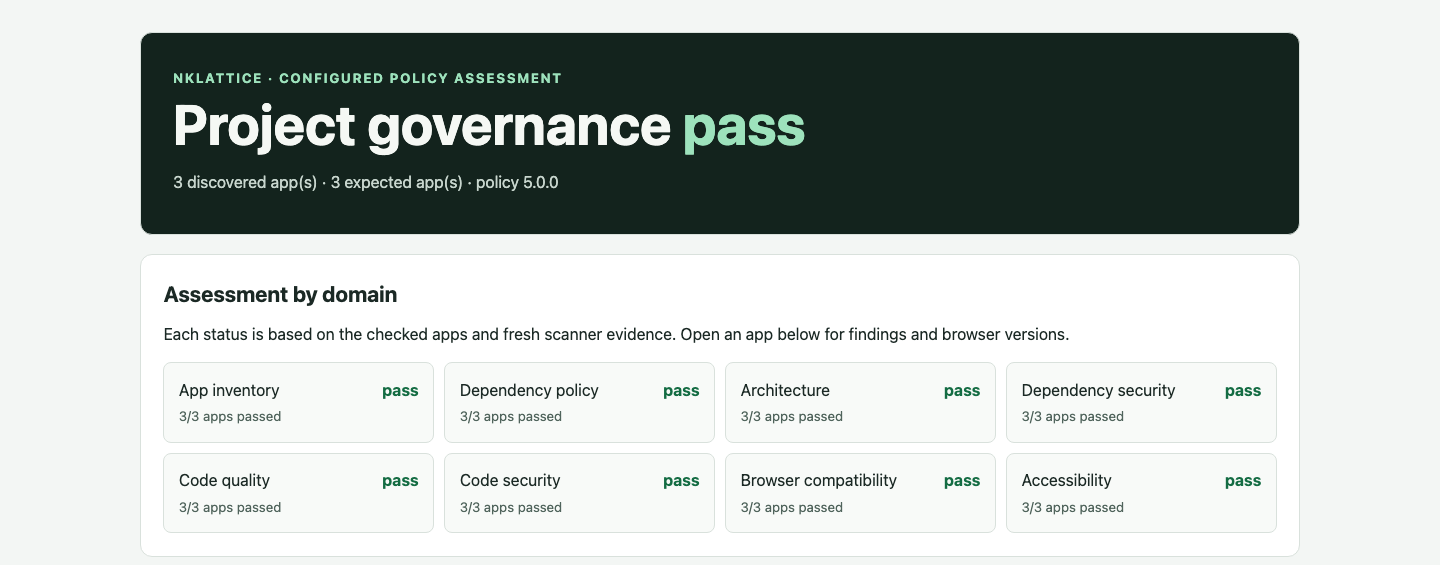
Task: Open the Dependency security domain card
Action: [1141, 402]
